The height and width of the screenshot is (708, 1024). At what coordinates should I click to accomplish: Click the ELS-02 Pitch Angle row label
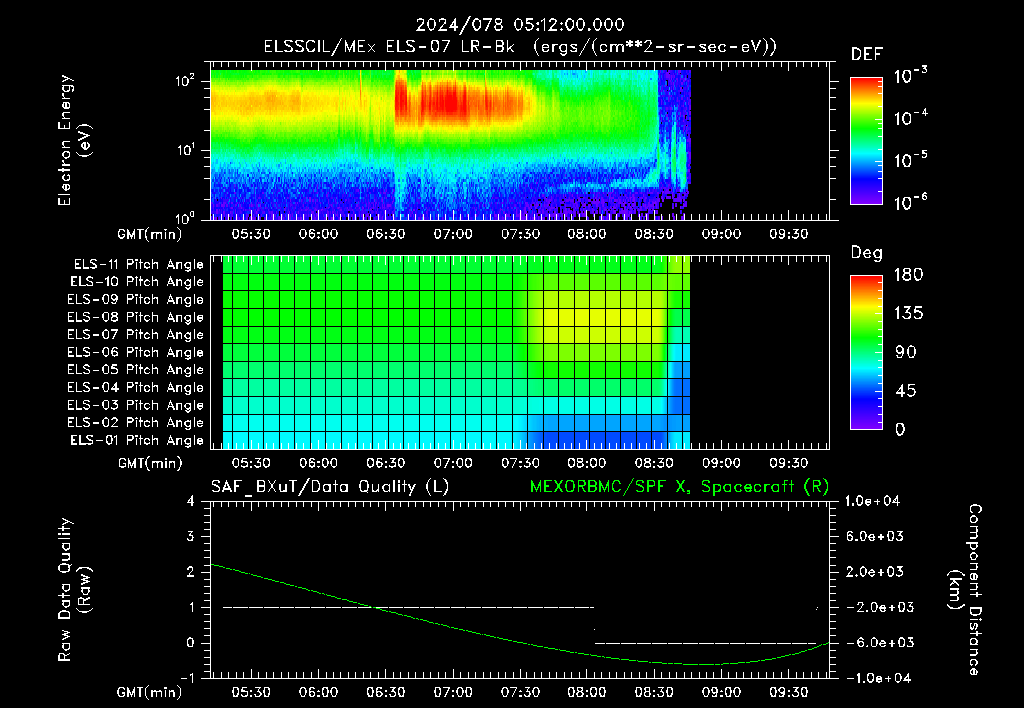[x=136, y=423]
